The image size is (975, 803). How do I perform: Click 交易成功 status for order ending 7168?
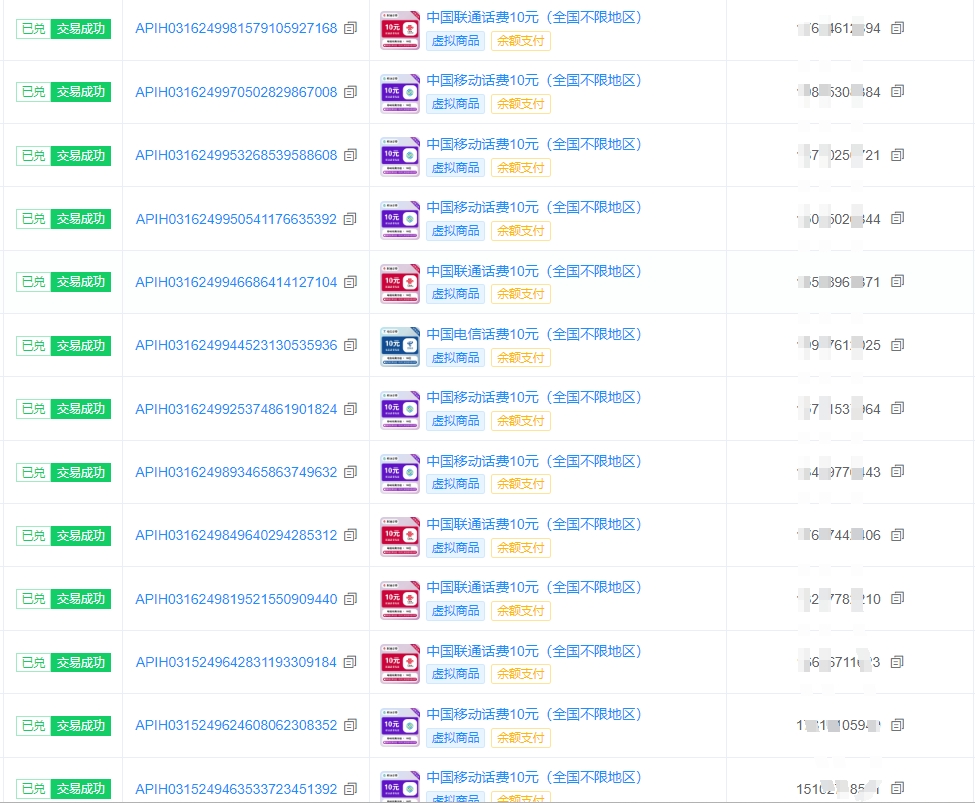click(x=81, y=29)
